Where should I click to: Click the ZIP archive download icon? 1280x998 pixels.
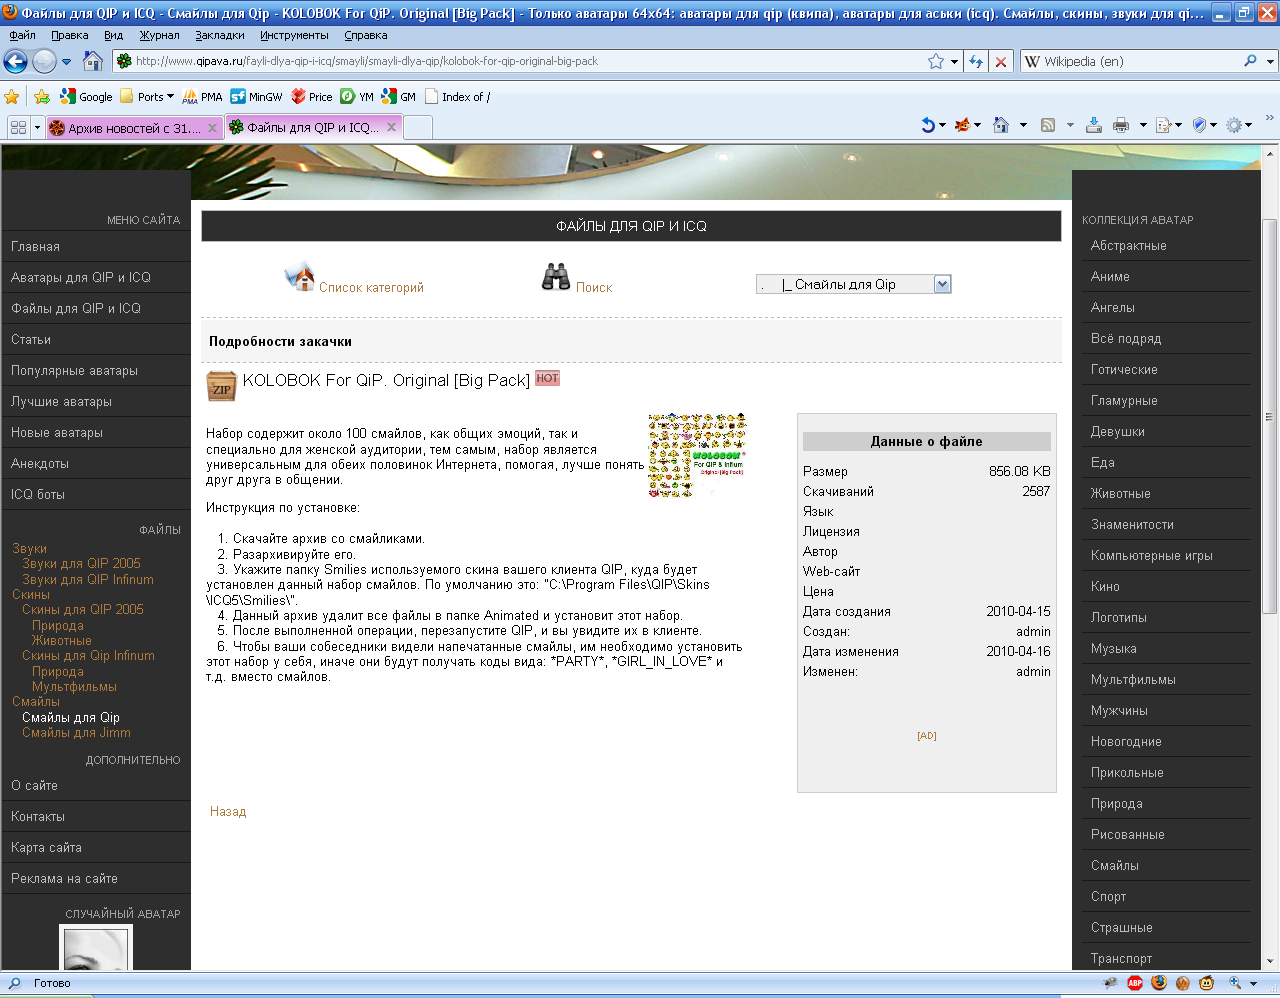(221, 386)
